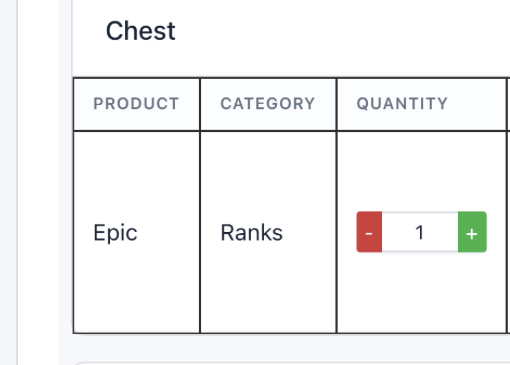
Task: Select the Epic product table cell
Action: pos(137,232)
